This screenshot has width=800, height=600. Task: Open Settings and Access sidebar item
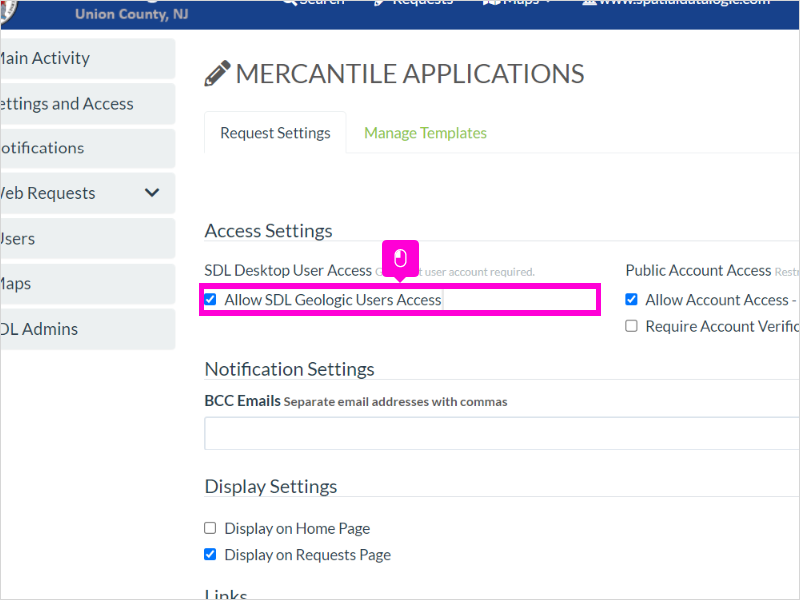pos(87,104)
